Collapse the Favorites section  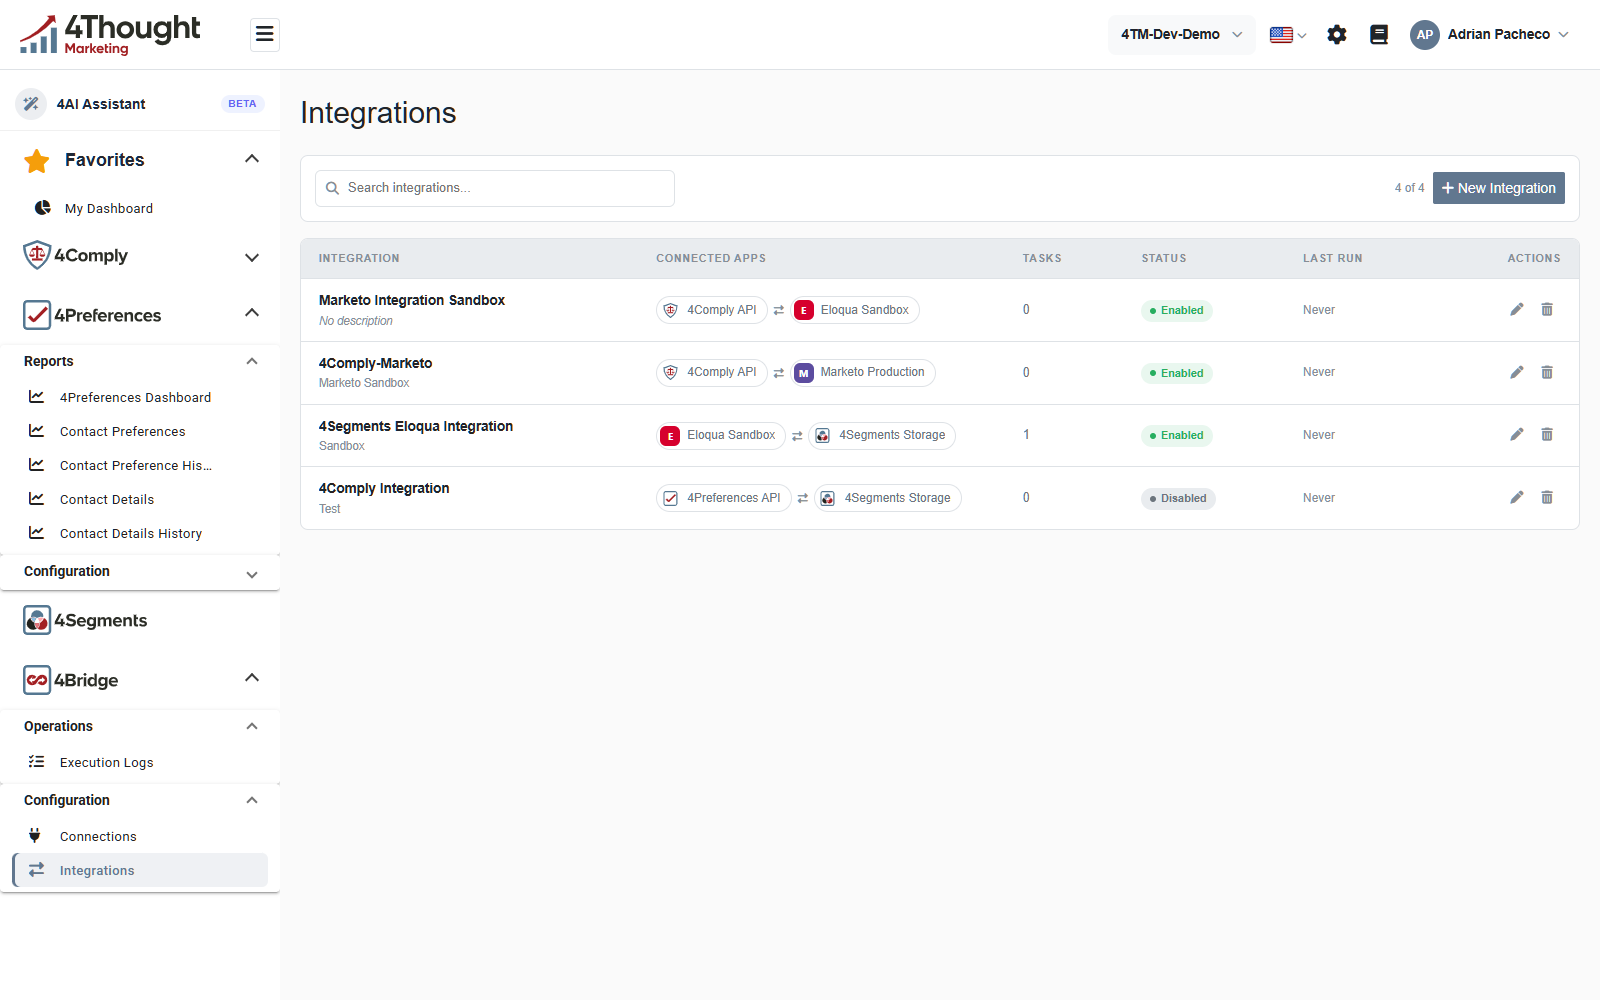pos(252,159)
